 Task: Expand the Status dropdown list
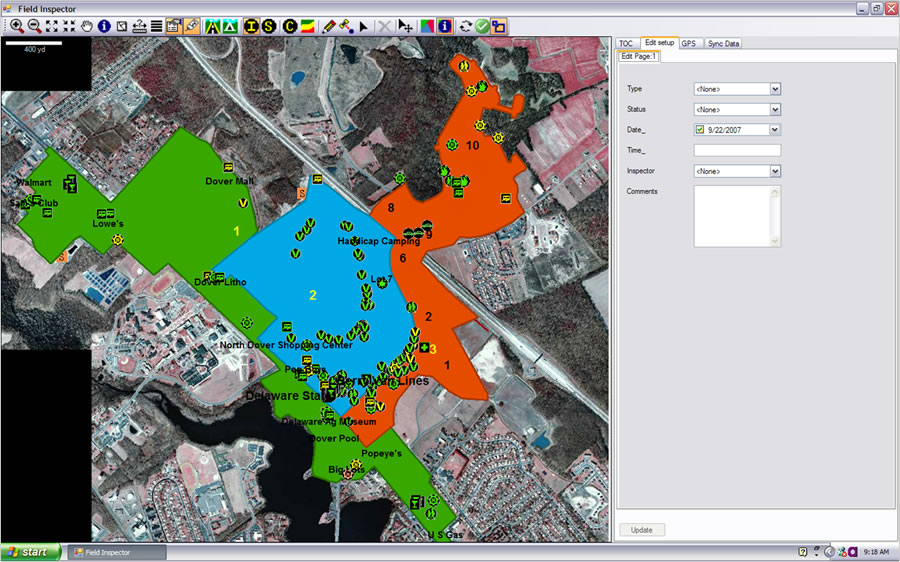[x=775, y=109]
